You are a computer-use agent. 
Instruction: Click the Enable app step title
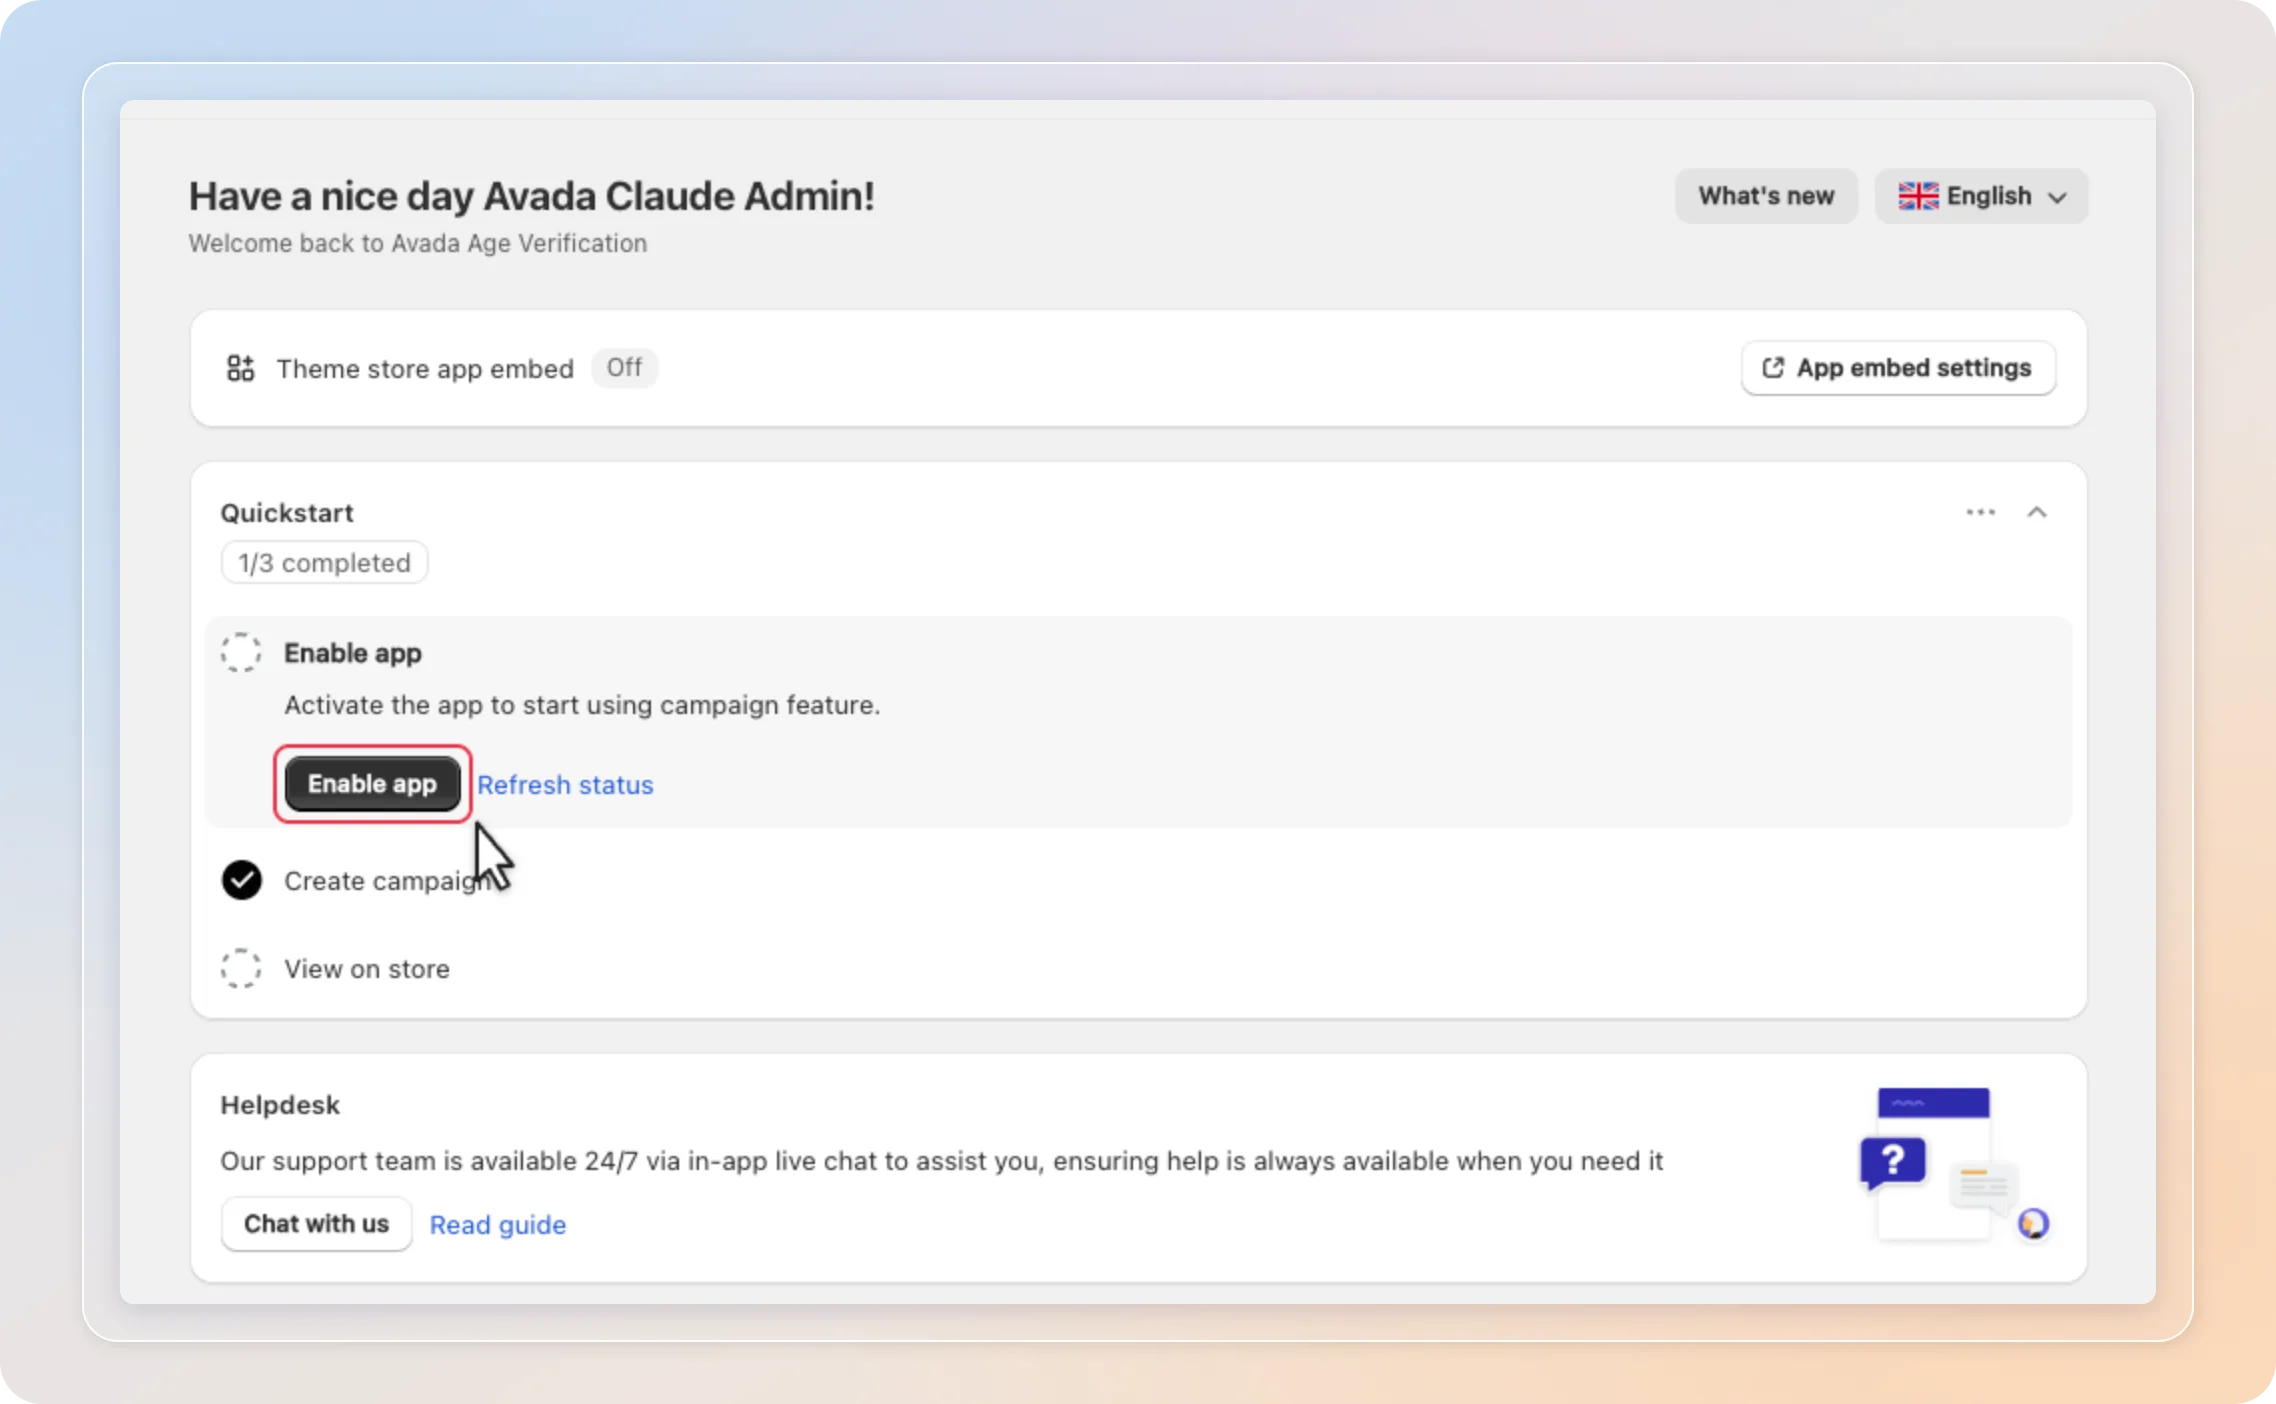click(x=353, y=653)
